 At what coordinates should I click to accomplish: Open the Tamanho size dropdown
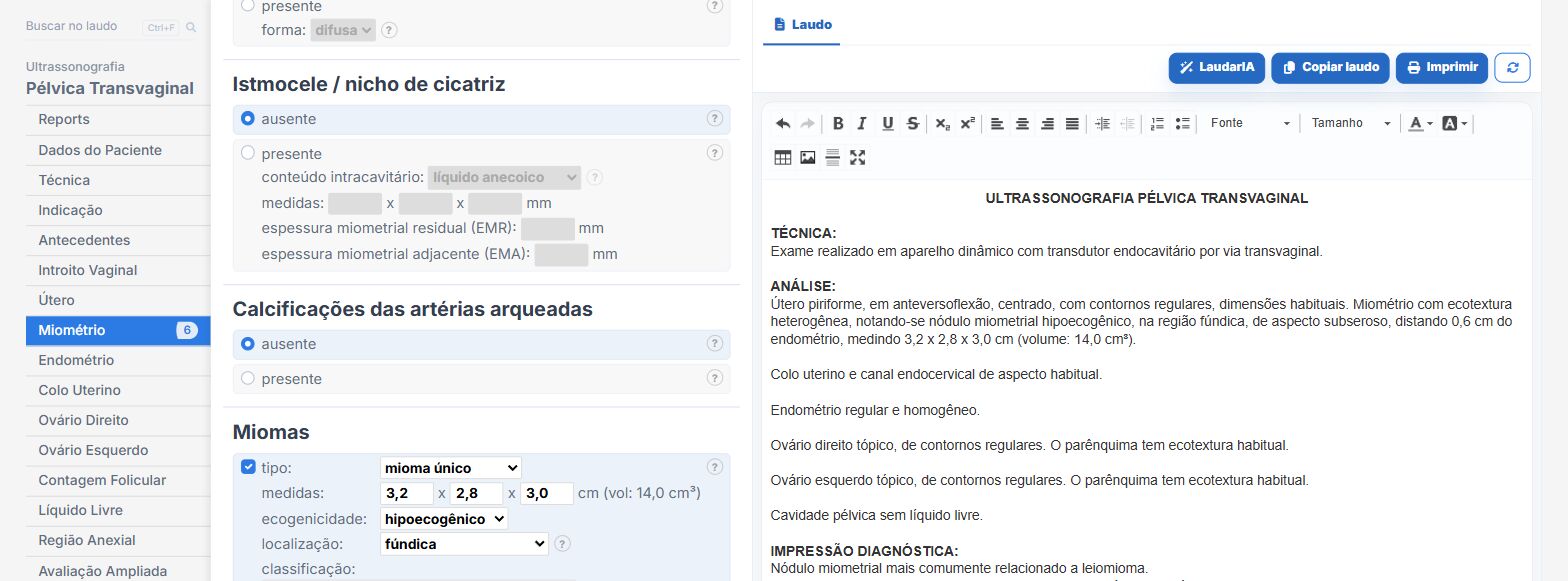1352,123
